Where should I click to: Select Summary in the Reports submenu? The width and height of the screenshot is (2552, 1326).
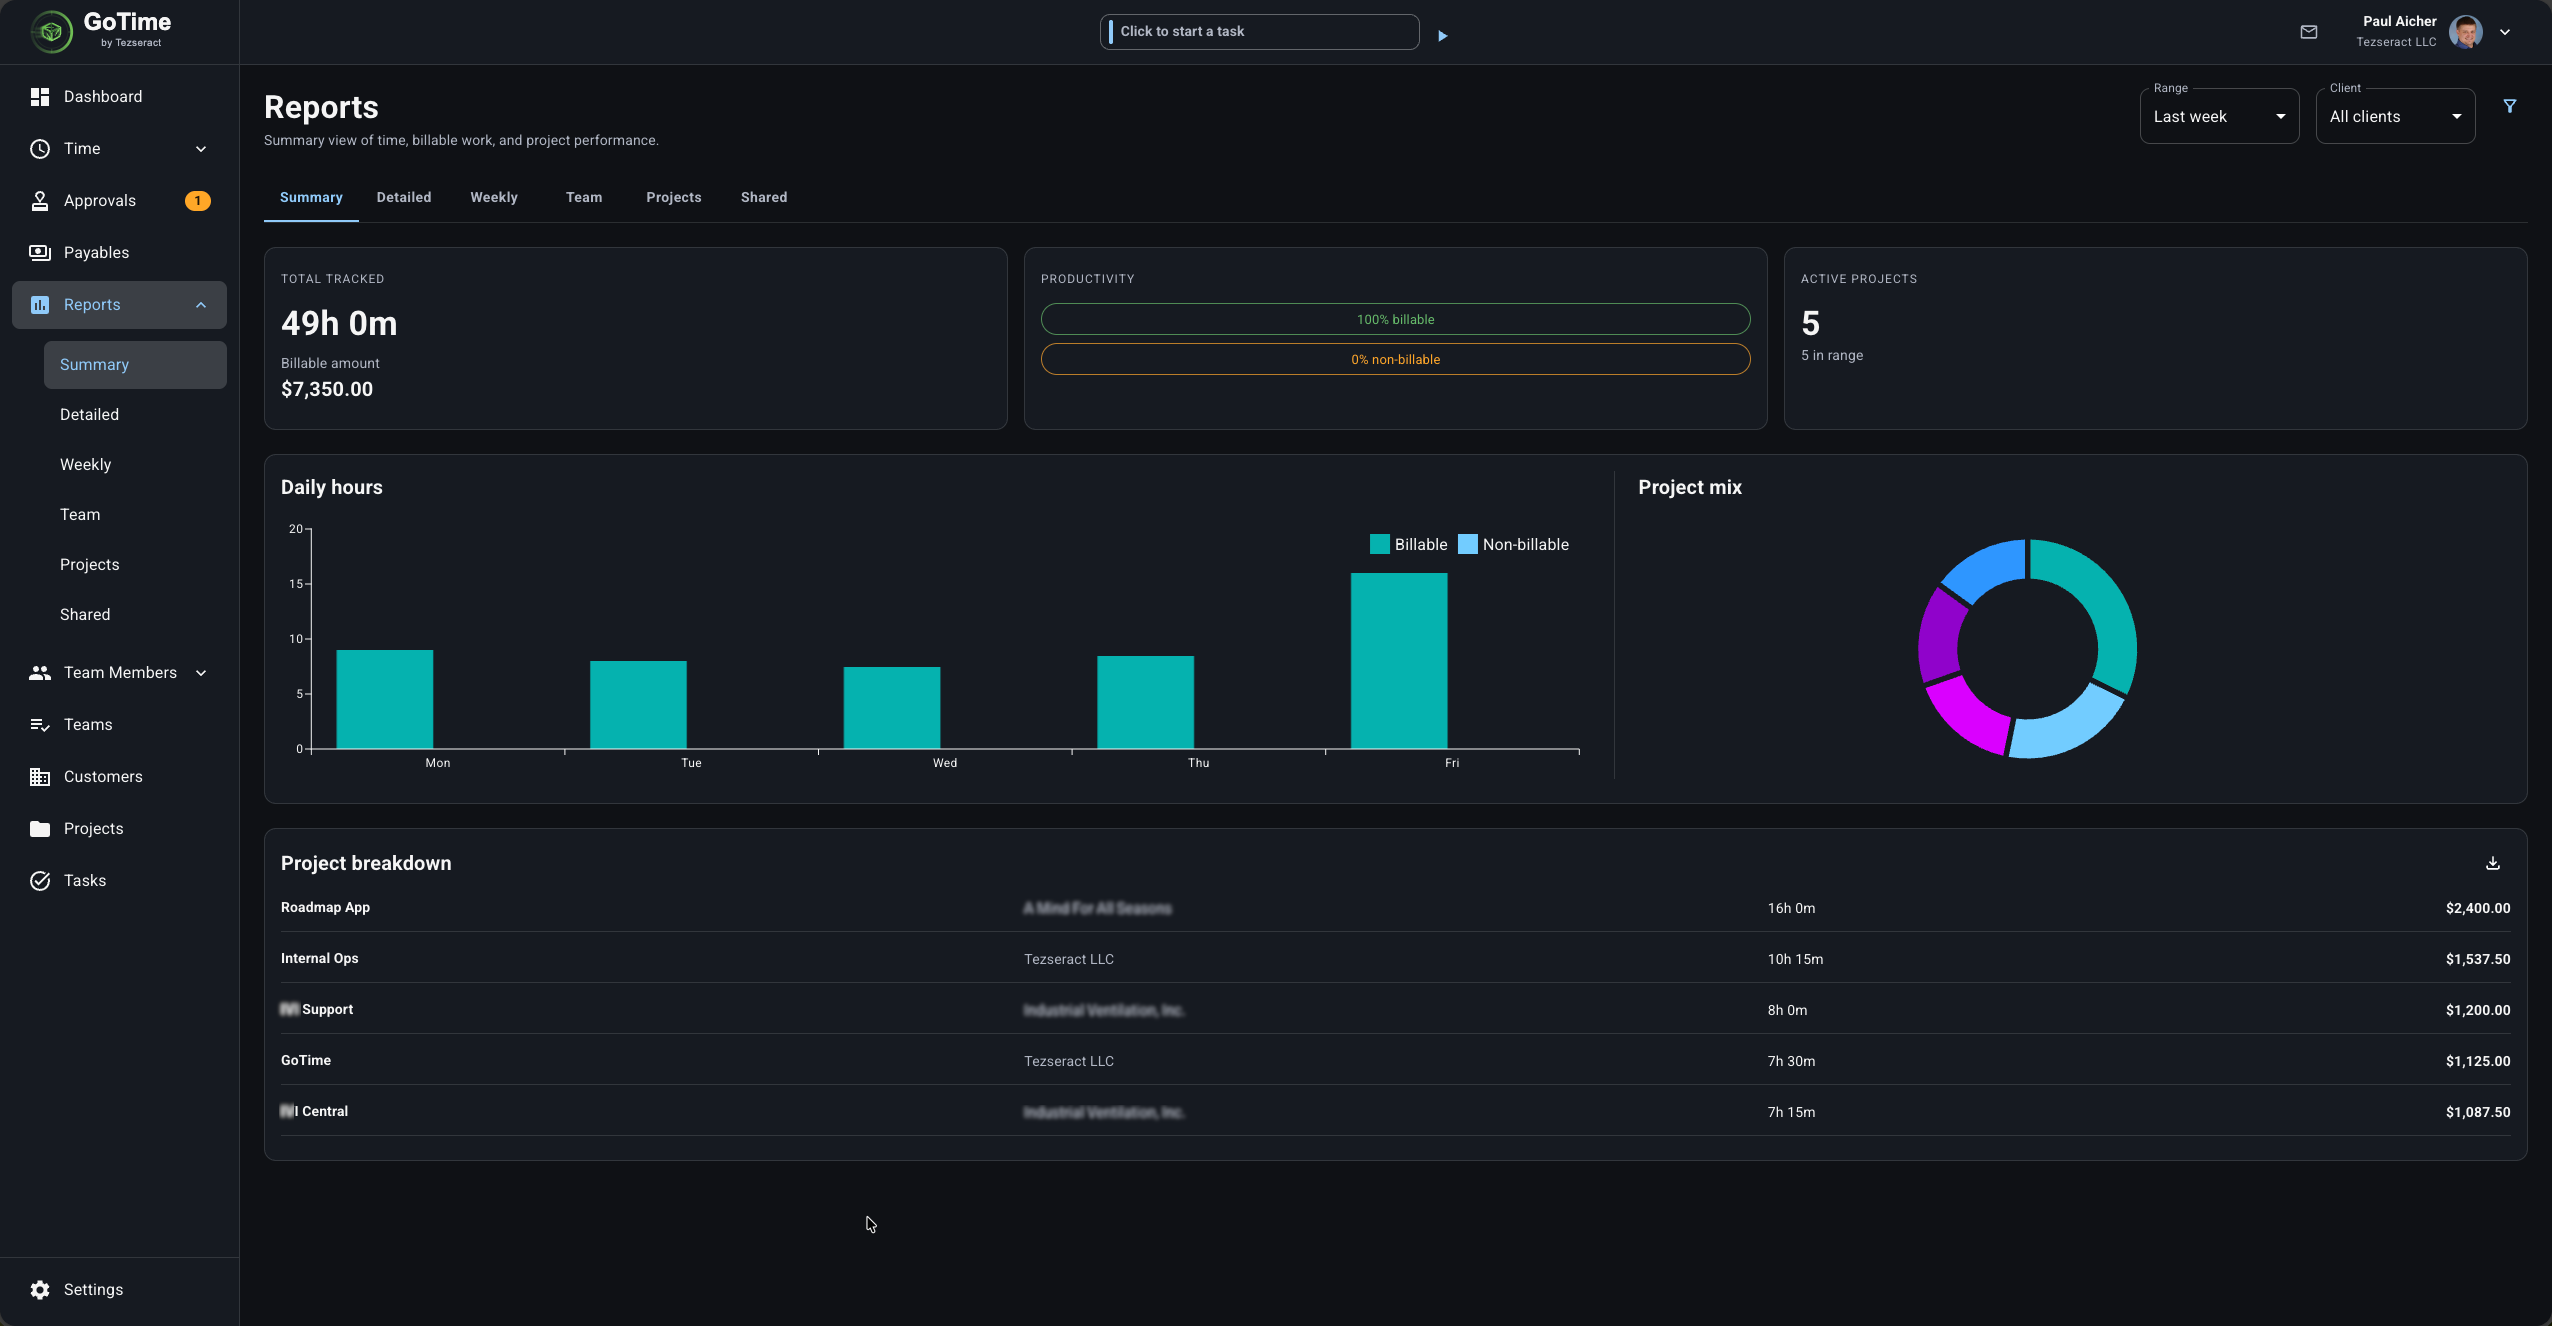135,365
